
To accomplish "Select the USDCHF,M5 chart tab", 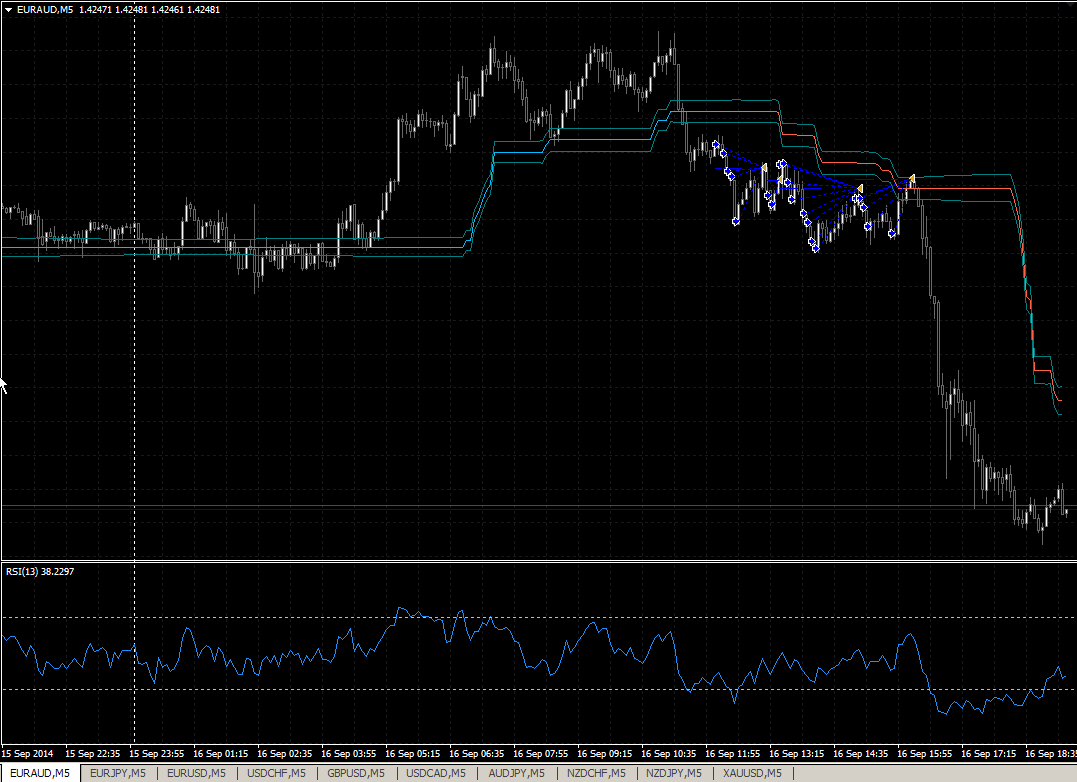I will [276, 773].
